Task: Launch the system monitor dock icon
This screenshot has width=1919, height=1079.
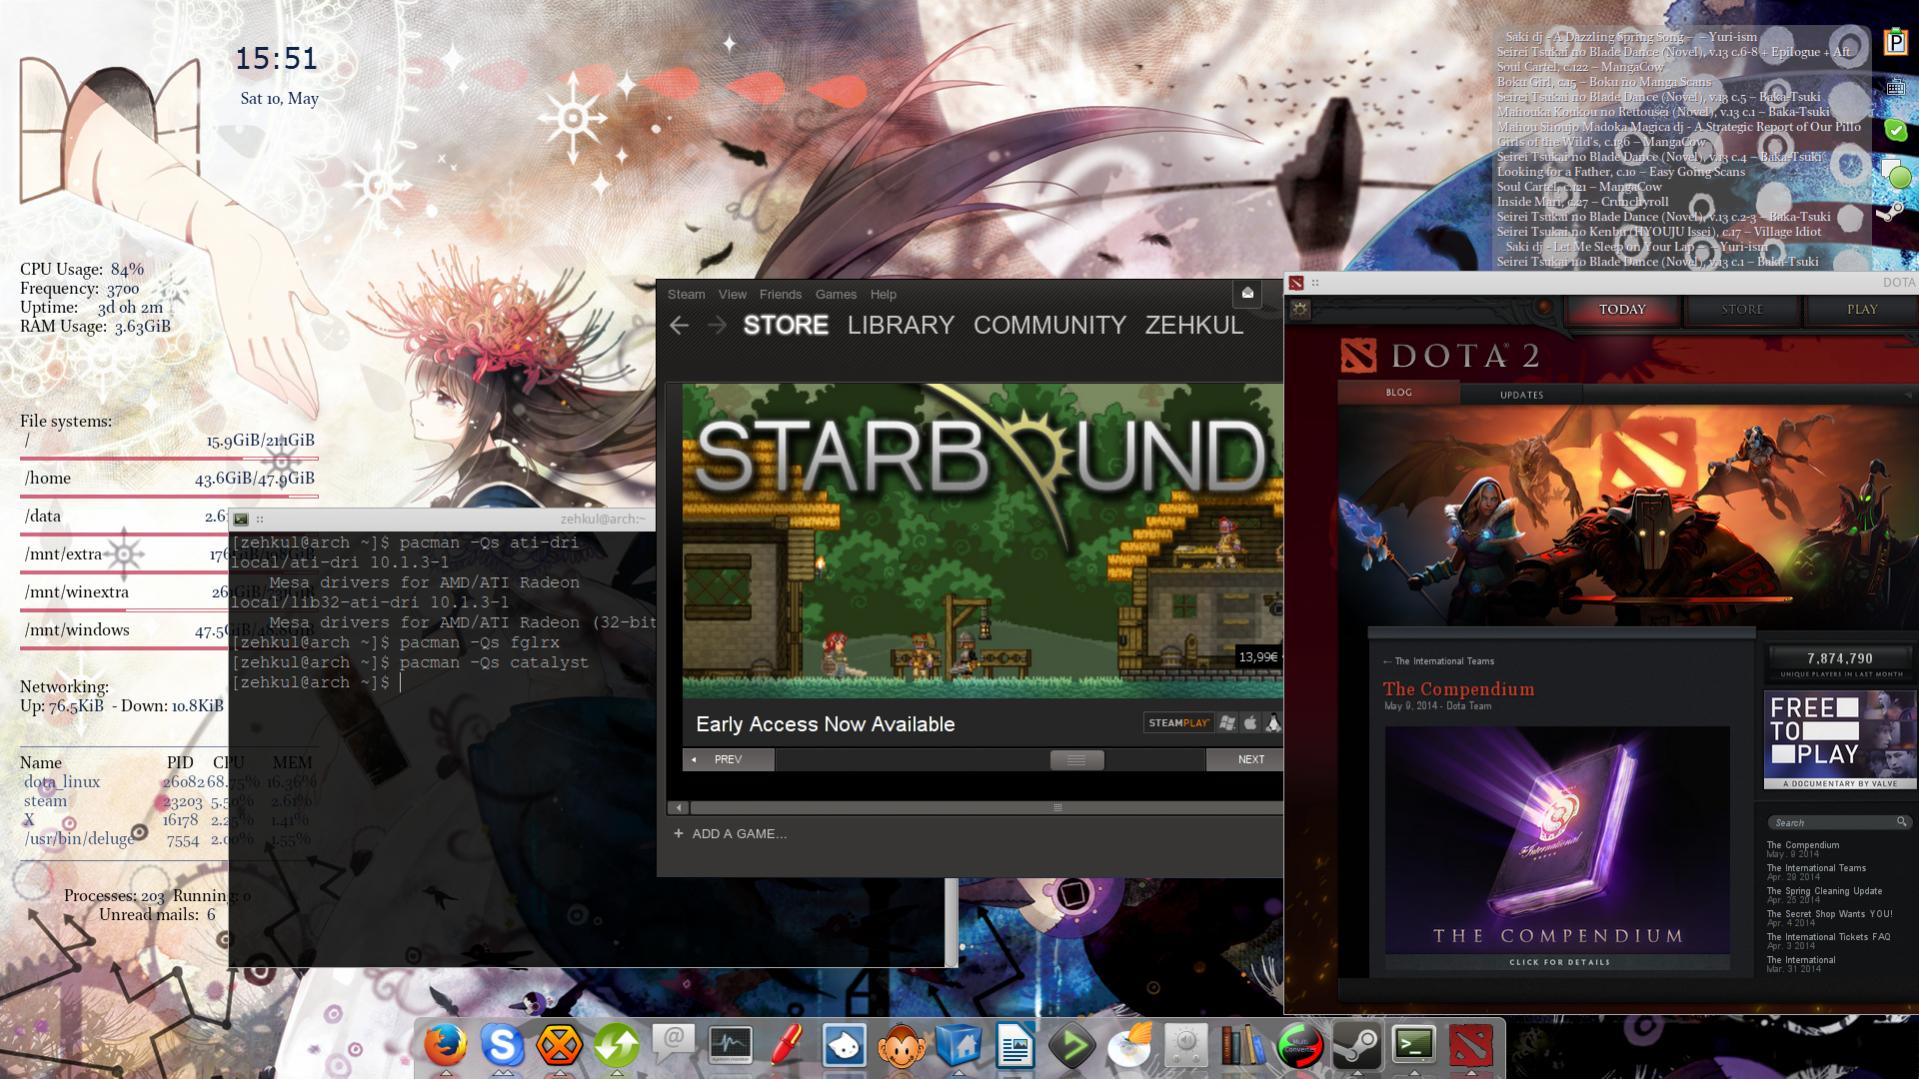Action: (x=730, y=1046)
